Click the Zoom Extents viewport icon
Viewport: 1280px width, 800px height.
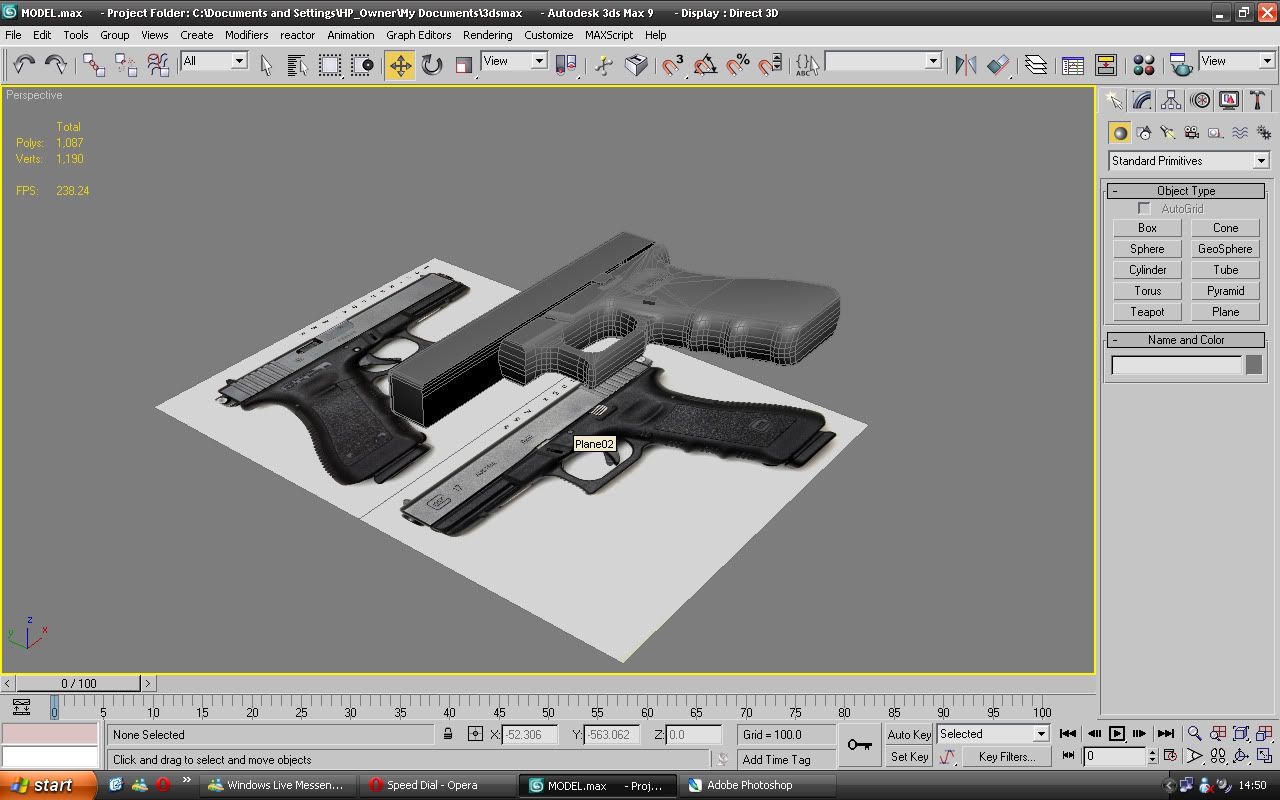point(1241,734)
